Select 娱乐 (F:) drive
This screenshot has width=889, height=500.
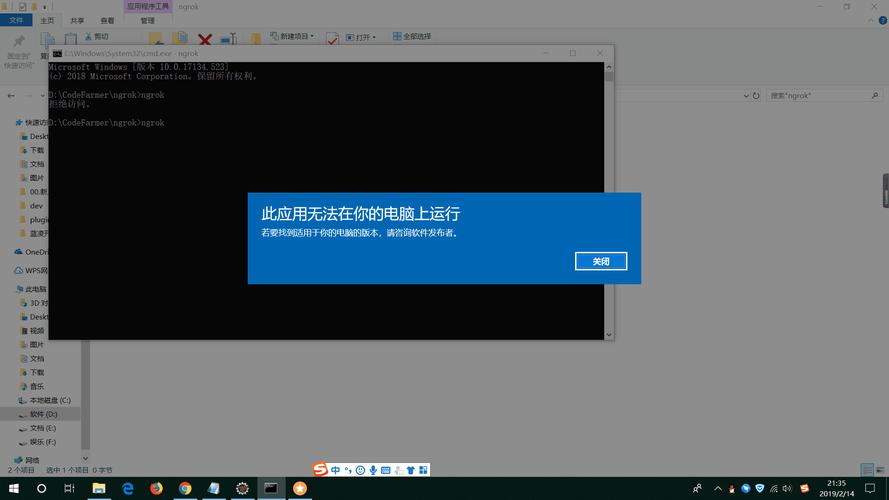(37, 442)
